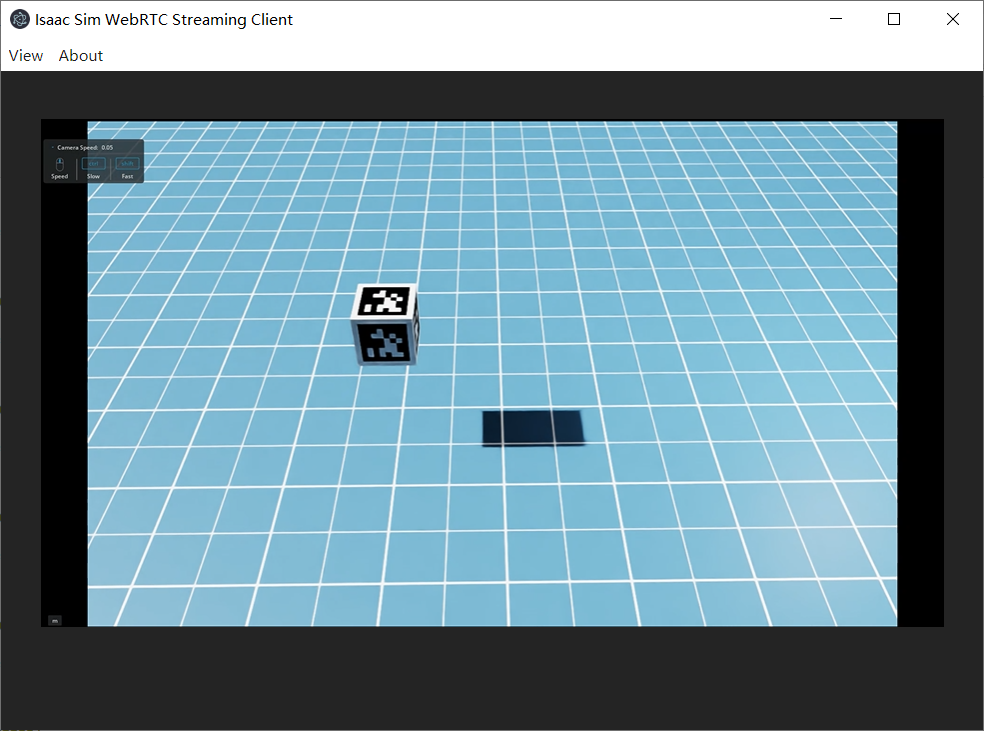The height and width of the screenshot is (731, 984).
Task: Maximize the Streaming Client window
Action: 894,19
